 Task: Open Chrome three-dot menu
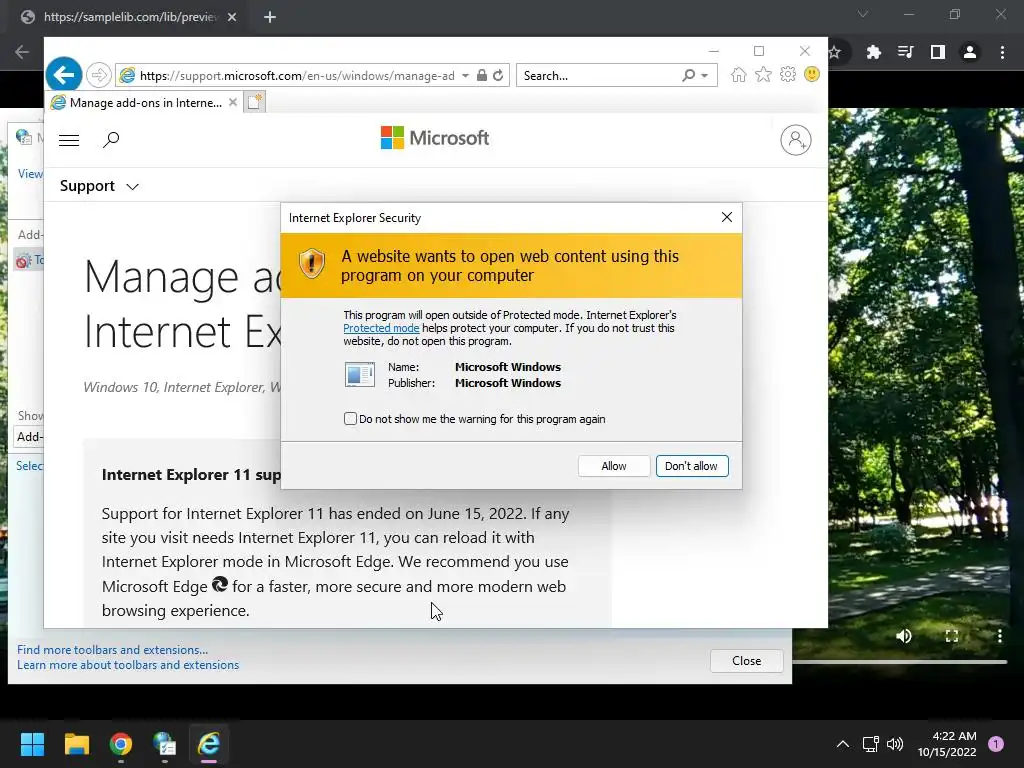pyautogui.click(x=1002, y=52)
